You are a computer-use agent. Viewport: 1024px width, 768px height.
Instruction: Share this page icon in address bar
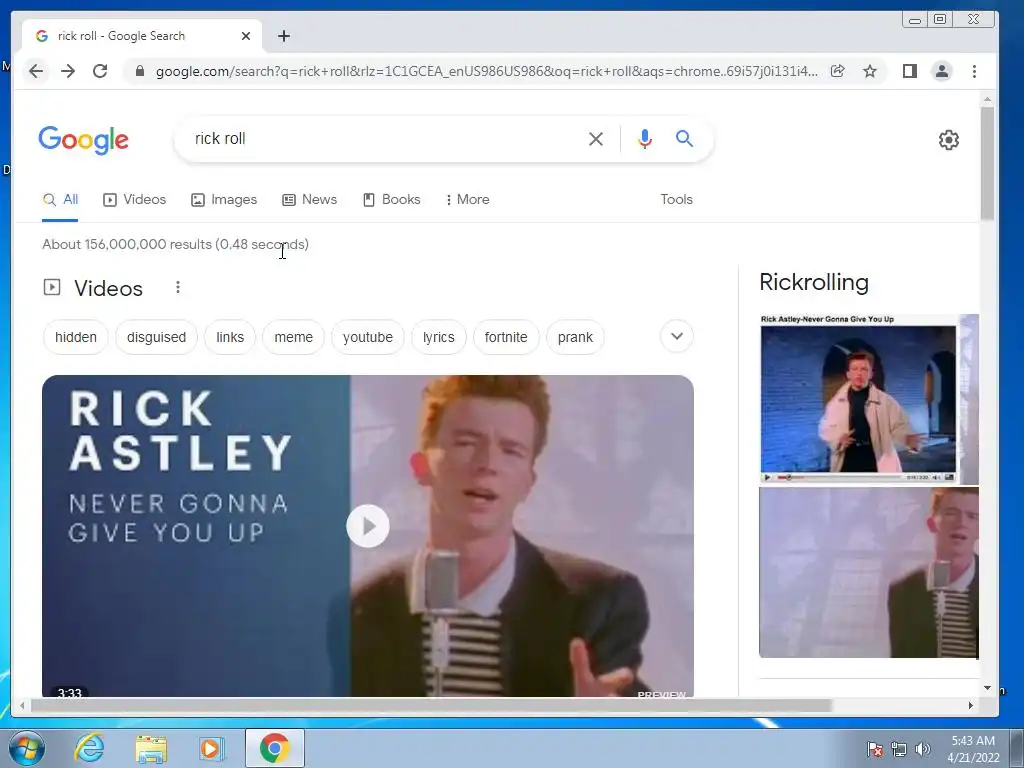[x=837, y=71]
